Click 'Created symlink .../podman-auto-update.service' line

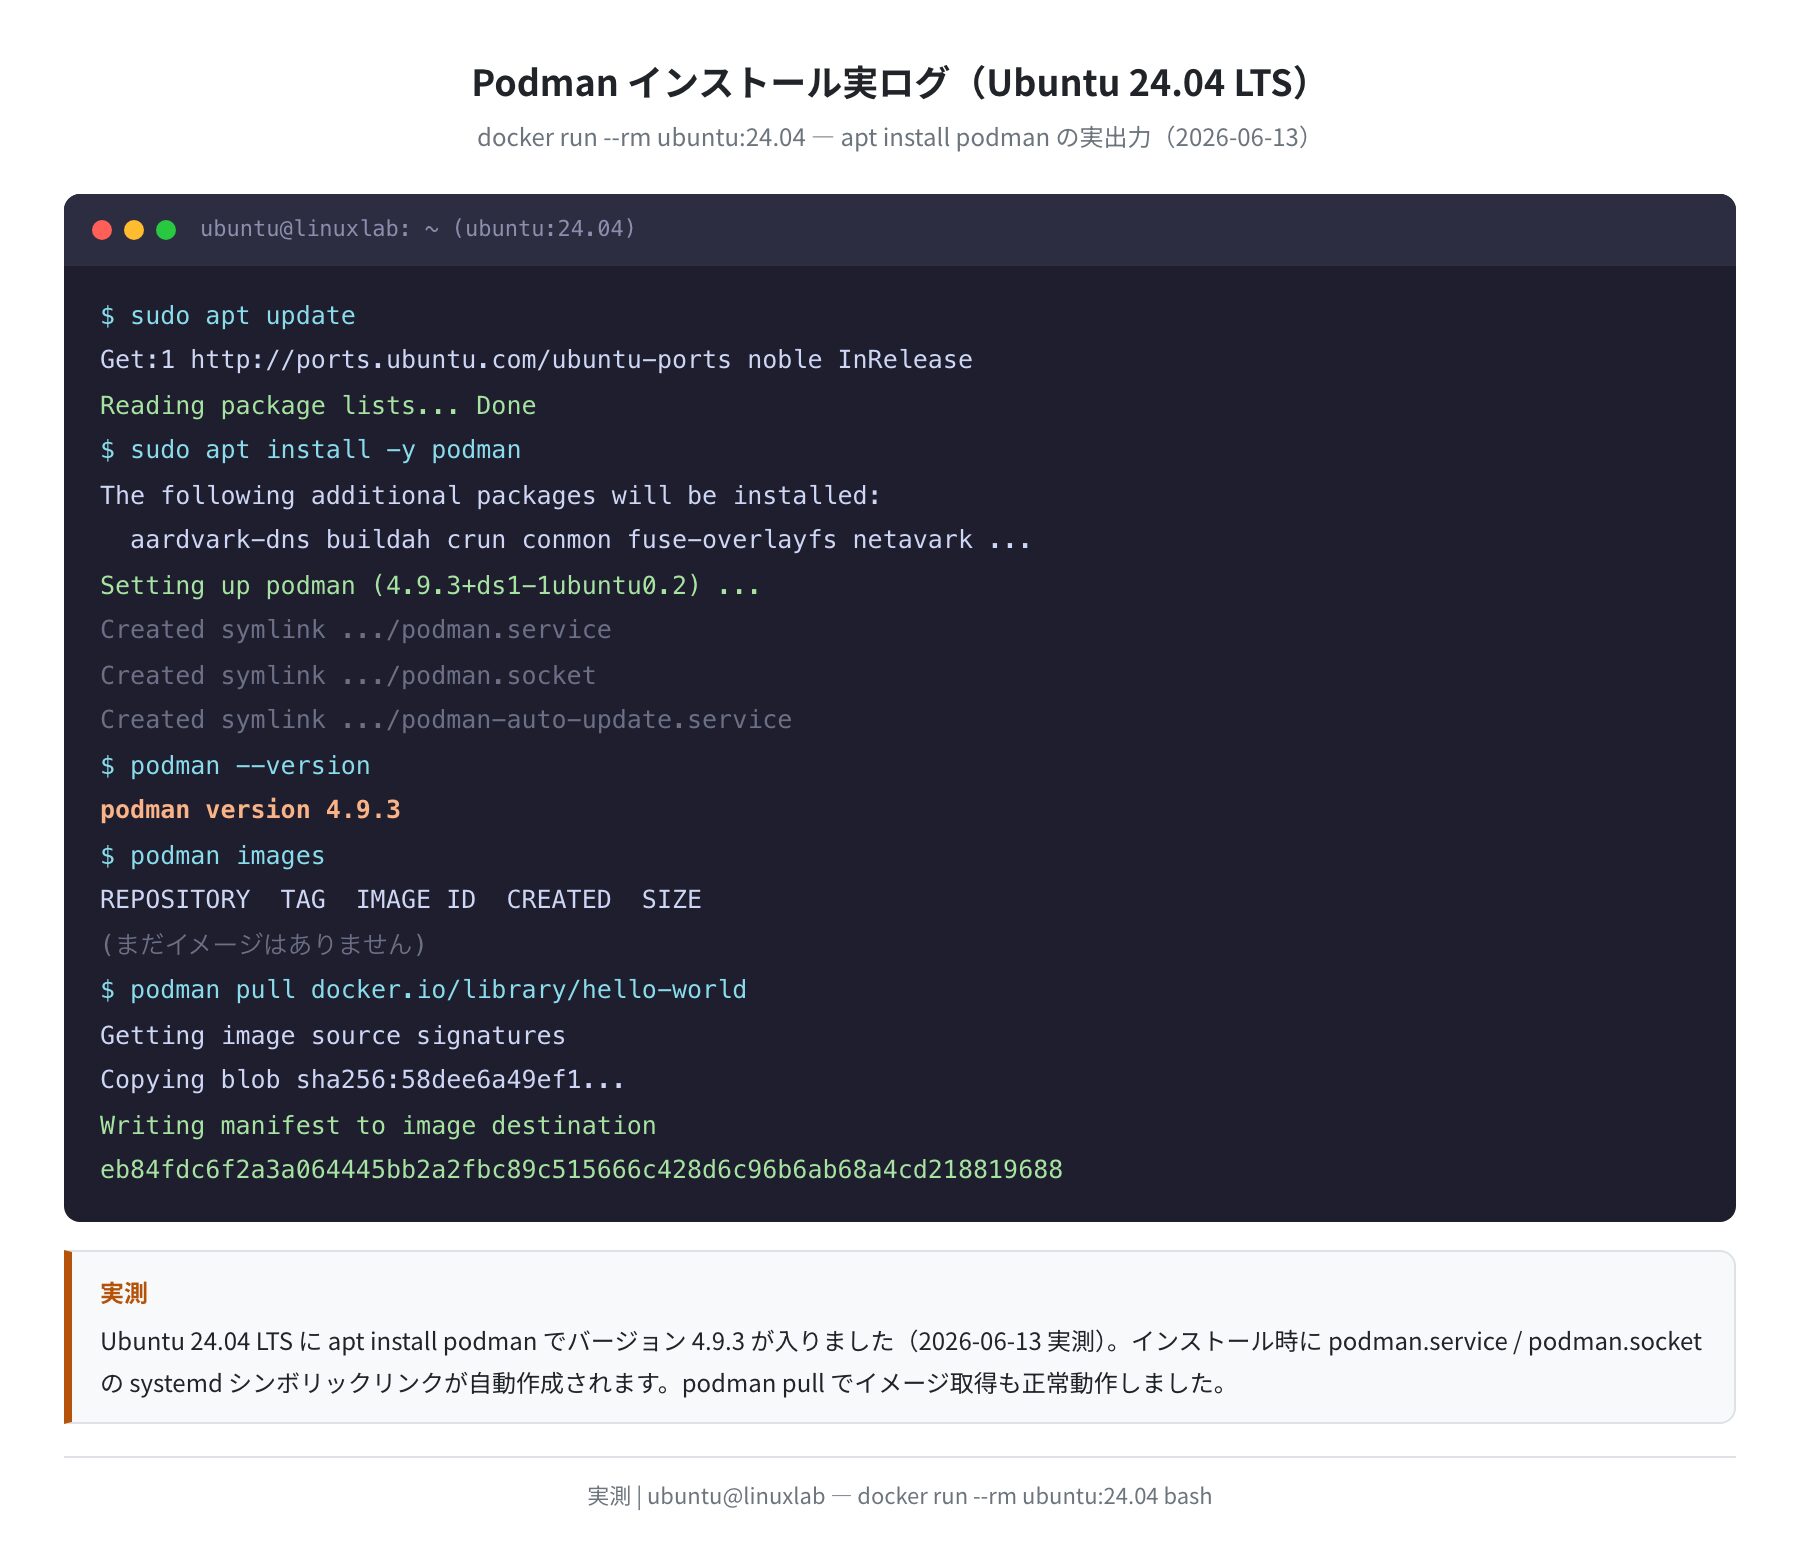(446, 720)
